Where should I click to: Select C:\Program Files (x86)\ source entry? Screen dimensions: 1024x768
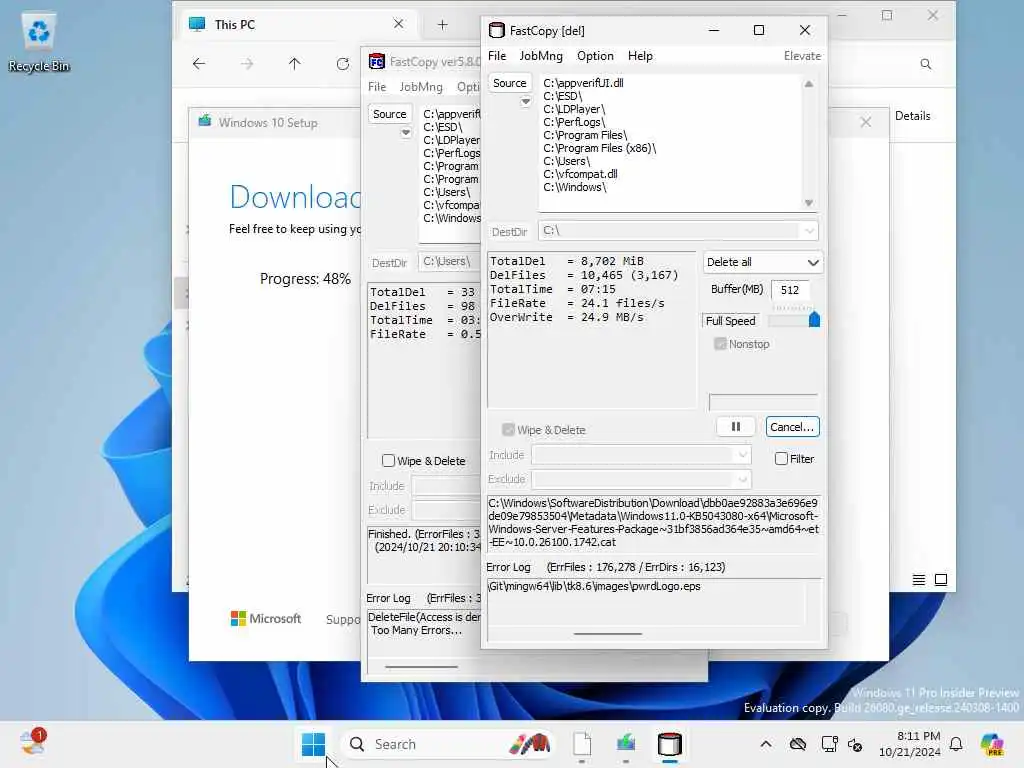click(x=600, y=148)
